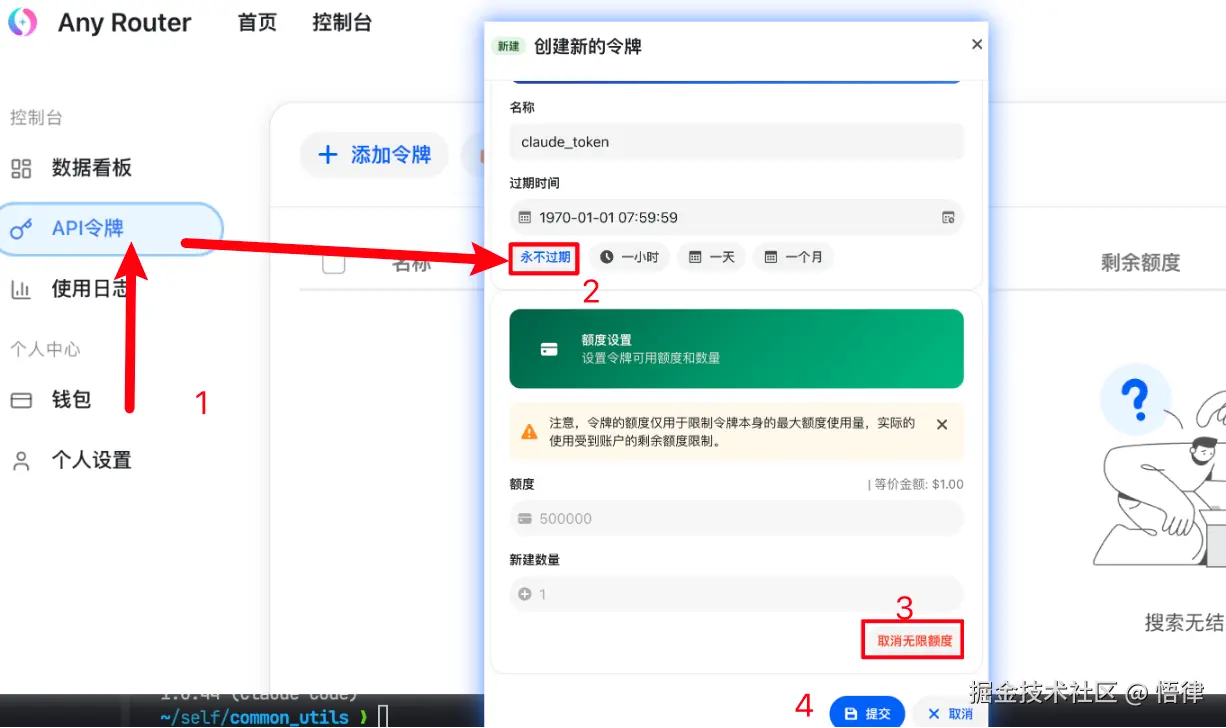The width and height of the screenshot is (1226, 728).
Task: Dismiss the quota warning notice
Action: 942,425
